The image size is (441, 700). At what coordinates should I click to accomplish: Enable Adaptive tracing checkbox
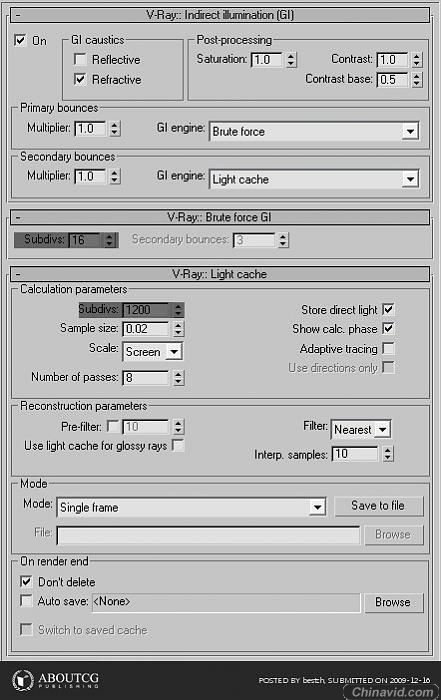(x=388, y=348)
